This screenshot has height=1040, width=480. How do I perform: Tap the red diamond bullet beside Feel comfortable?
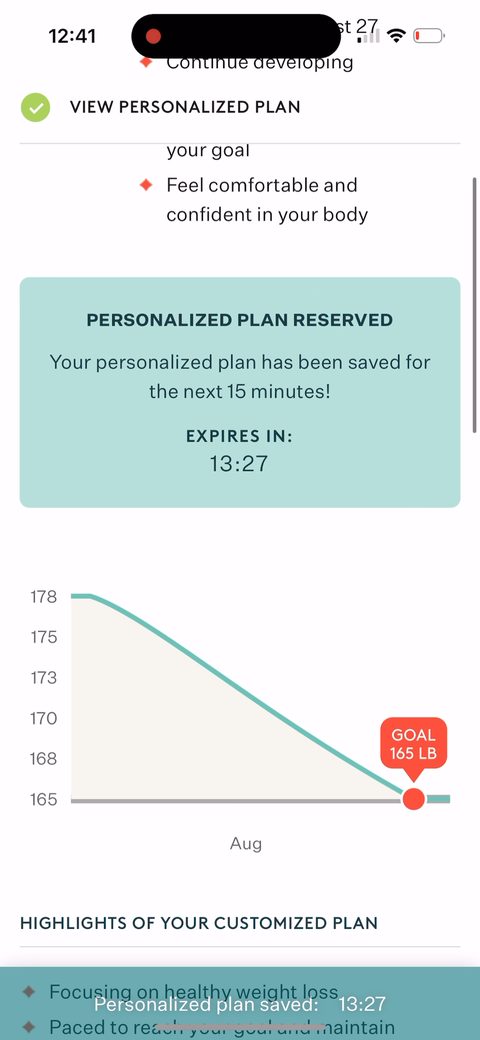147,185
